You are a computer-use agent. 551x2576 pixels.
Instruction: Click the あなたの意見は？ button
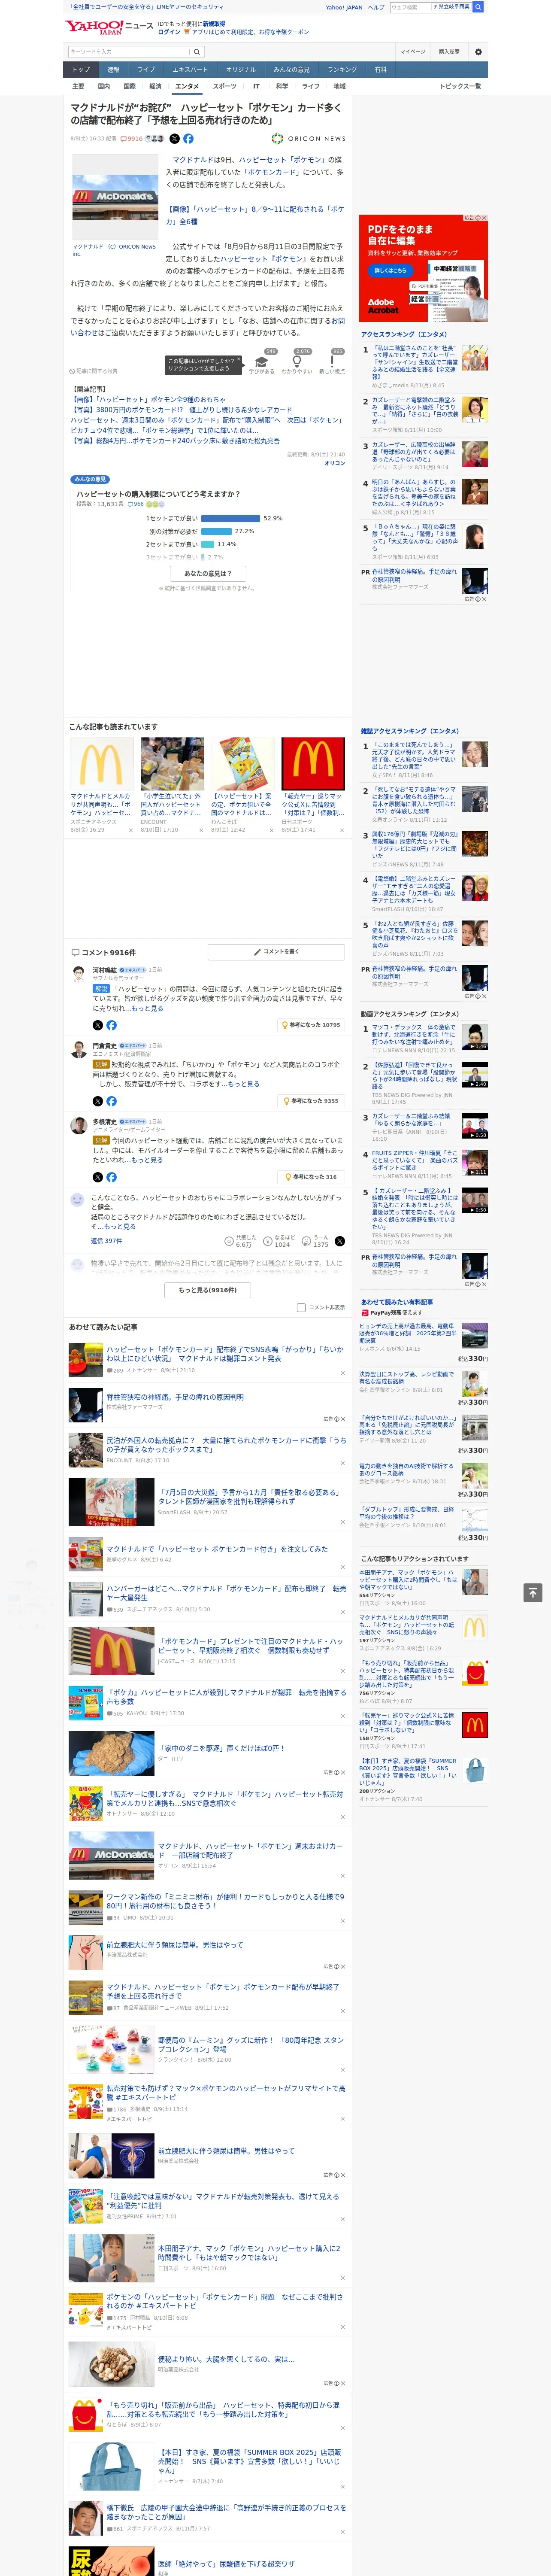click(x=208, y=574)
